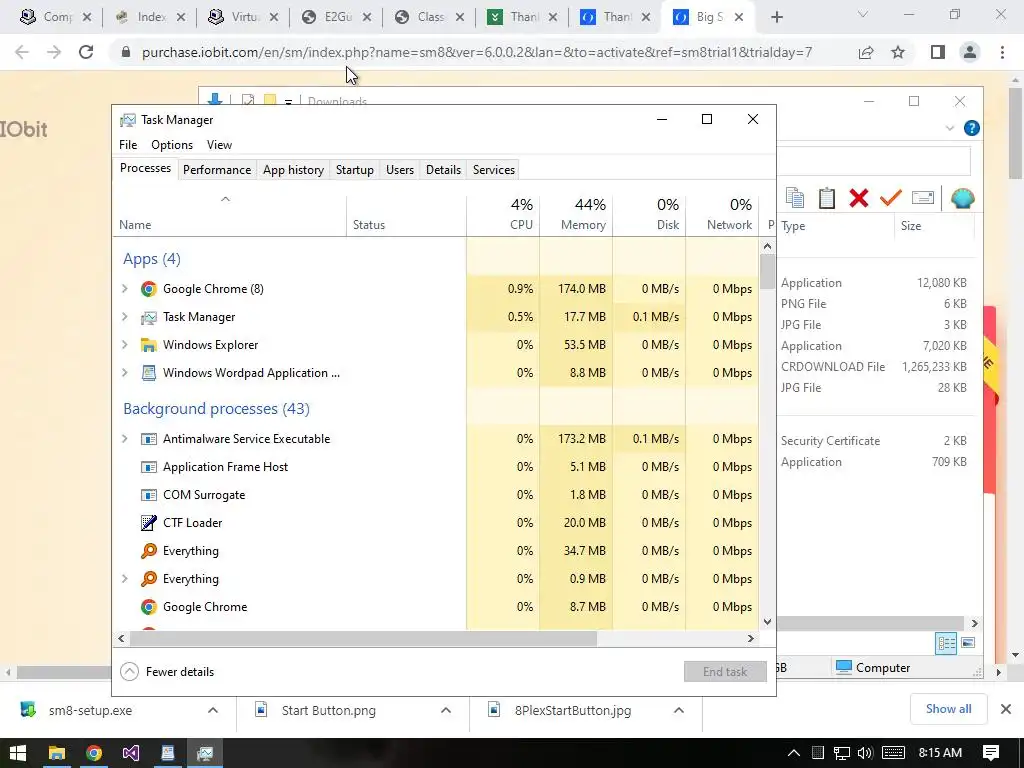The height and width of the screenshot is (768, 1024).
Task: Click the Copy icon in the Downloads window toolbar
Action: [795, 197]
